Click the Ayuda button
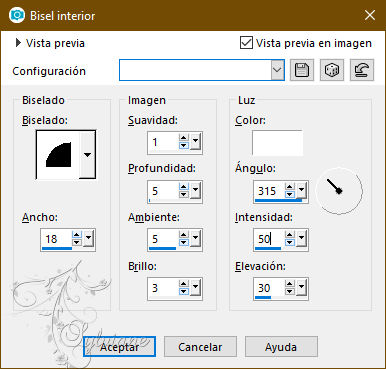This screenshot has width=386, height=369. [281, 347]
